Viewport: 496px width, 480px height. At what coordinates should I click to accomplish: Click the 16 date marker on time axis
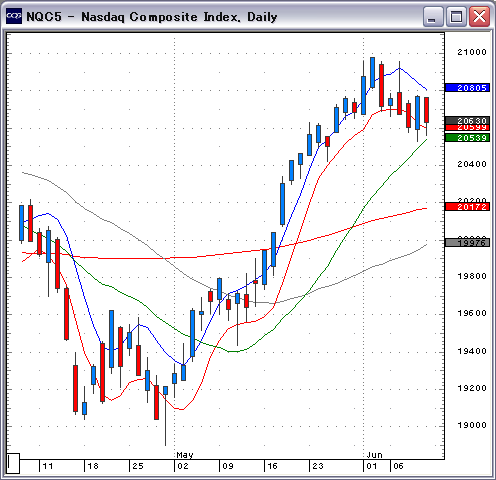(272, 466)
